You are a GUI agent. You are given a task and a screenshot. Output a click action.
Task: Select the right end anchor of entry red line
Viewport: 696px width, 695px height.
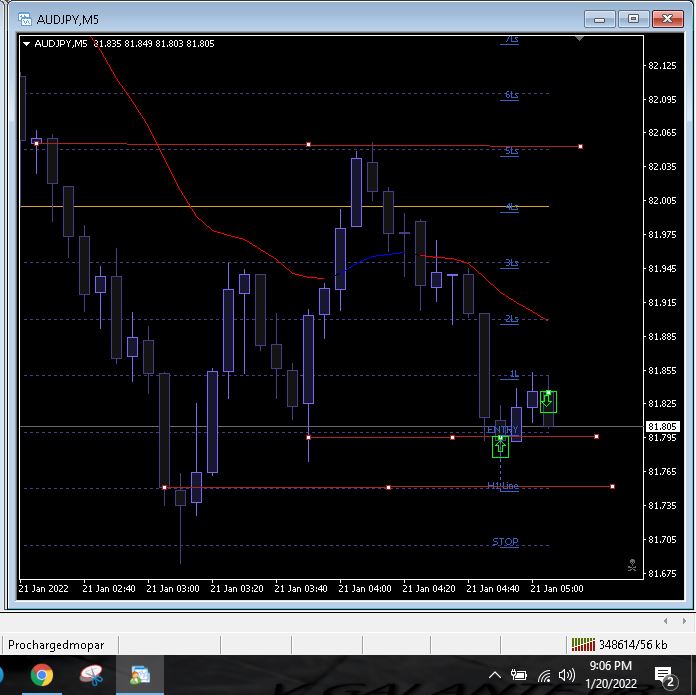(x=596, y=437)
